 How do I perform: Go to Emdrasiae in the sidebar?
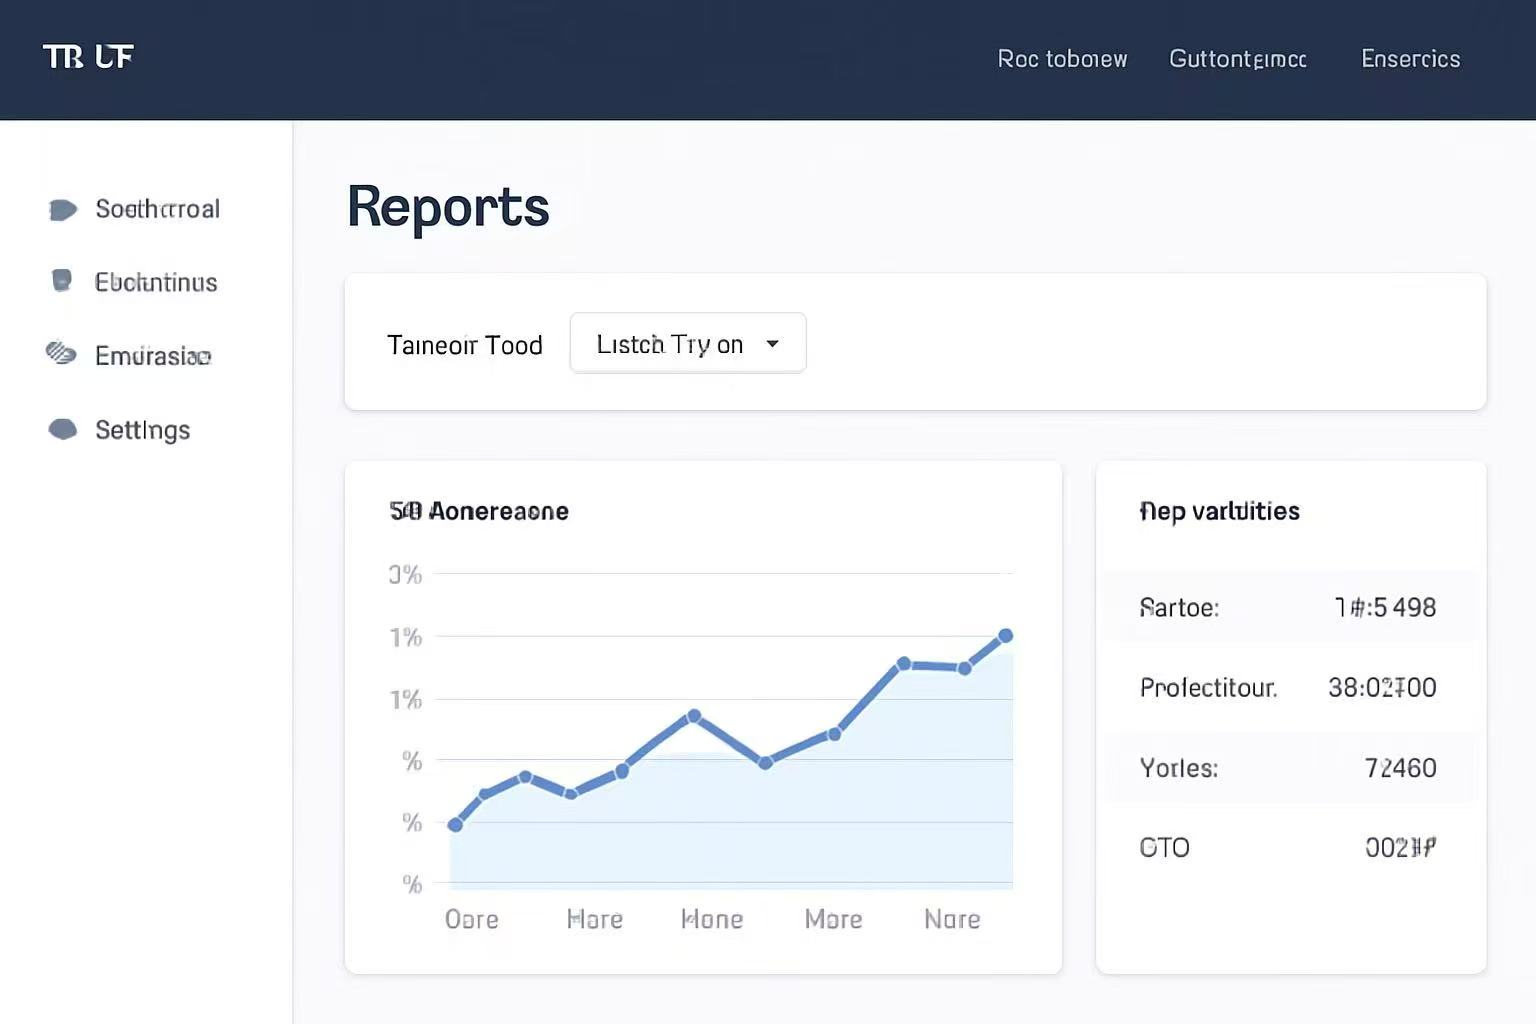tap(153, 356)
